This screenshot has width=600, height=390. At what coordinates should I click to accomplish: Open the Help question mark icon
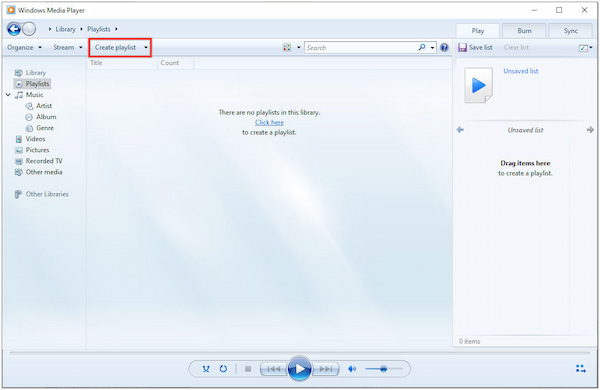444,47
